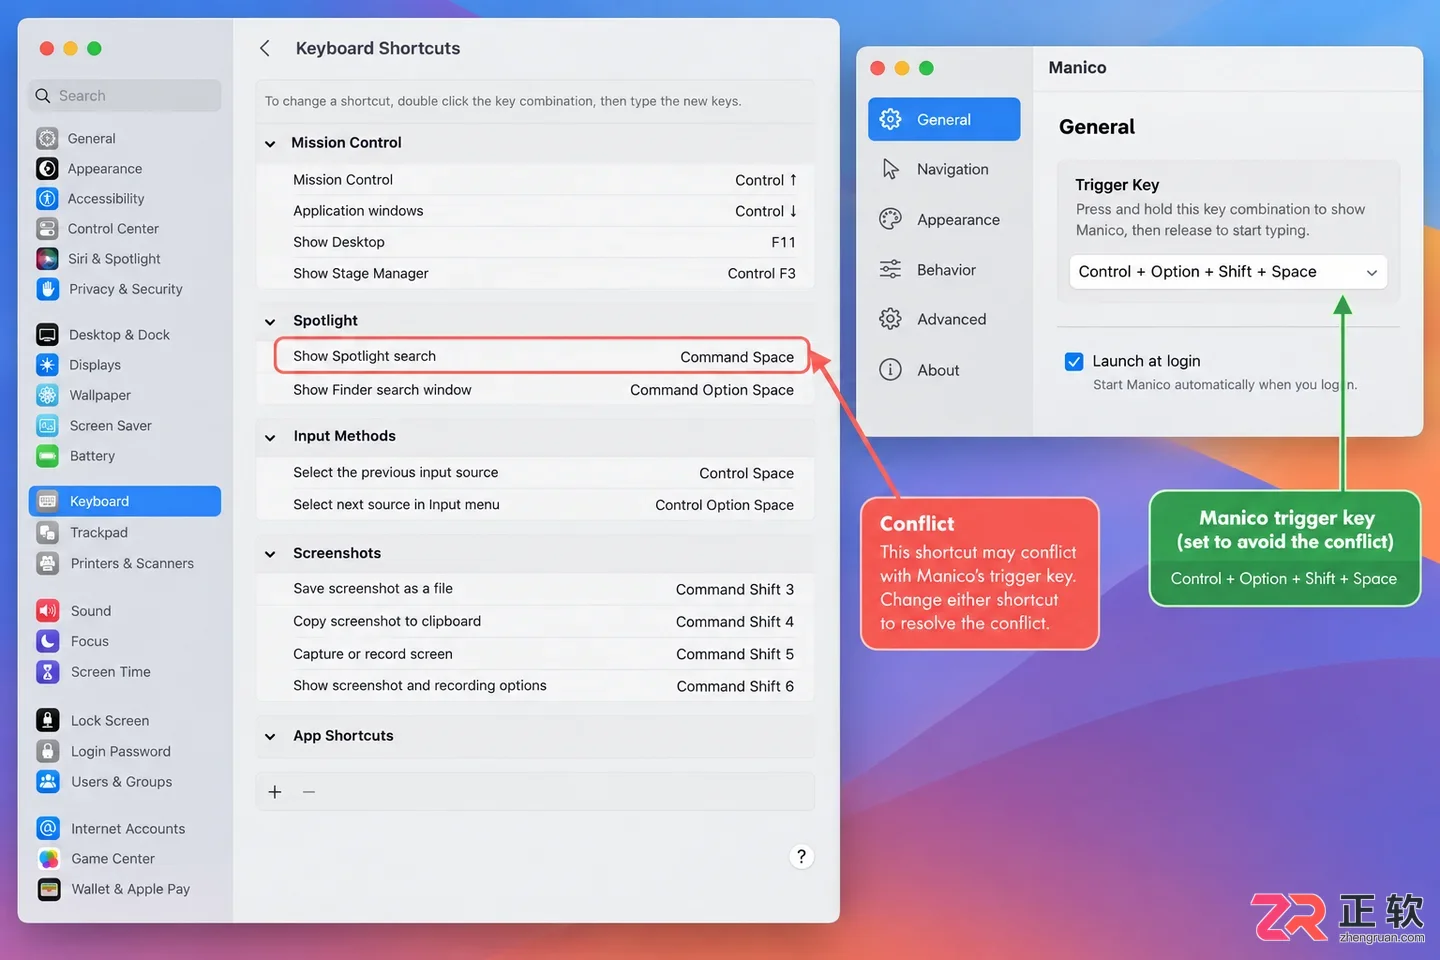The width and height of the screenshot is (1440, 960).
Task: Select the Keyboard item in sidebar
Action: (x=125, y=501)
